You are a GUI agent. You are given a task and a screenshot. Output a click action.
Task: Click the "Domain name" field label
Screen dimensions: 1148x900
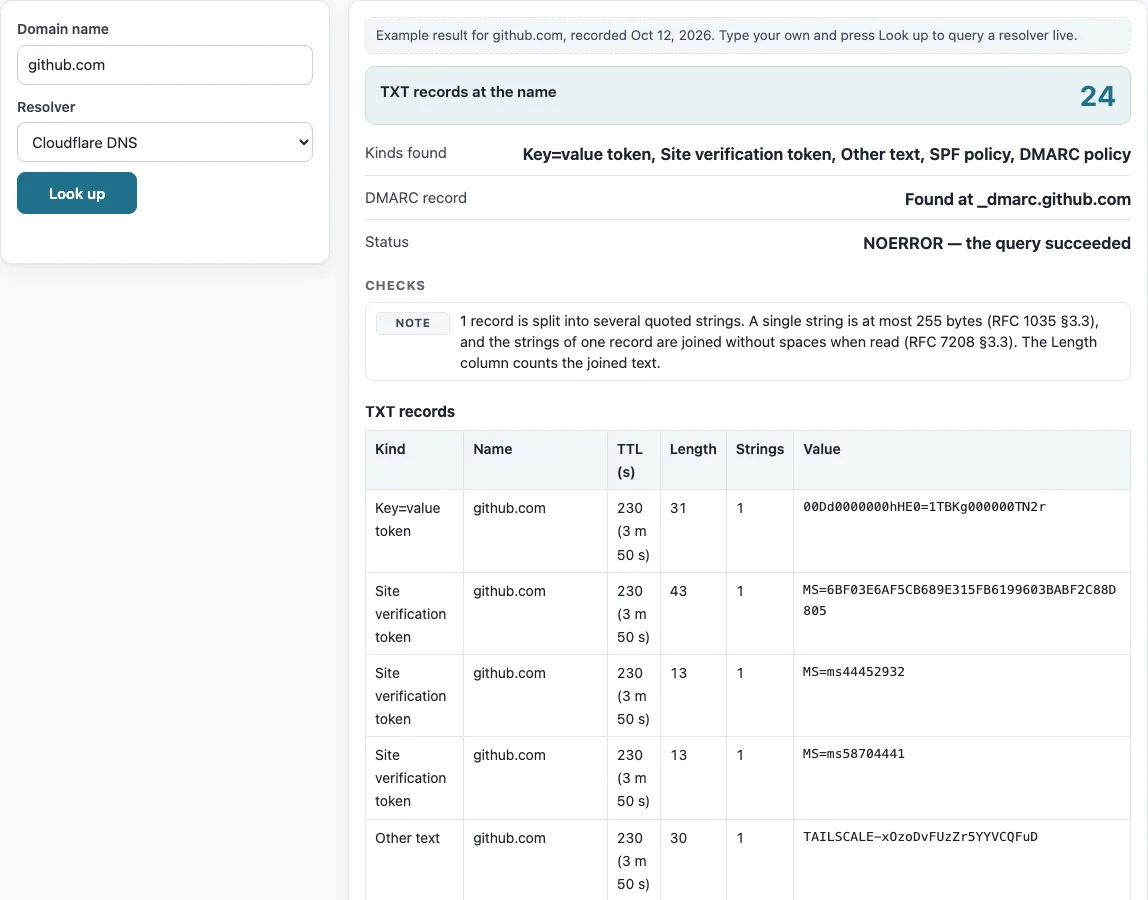[x=63, y=29]
